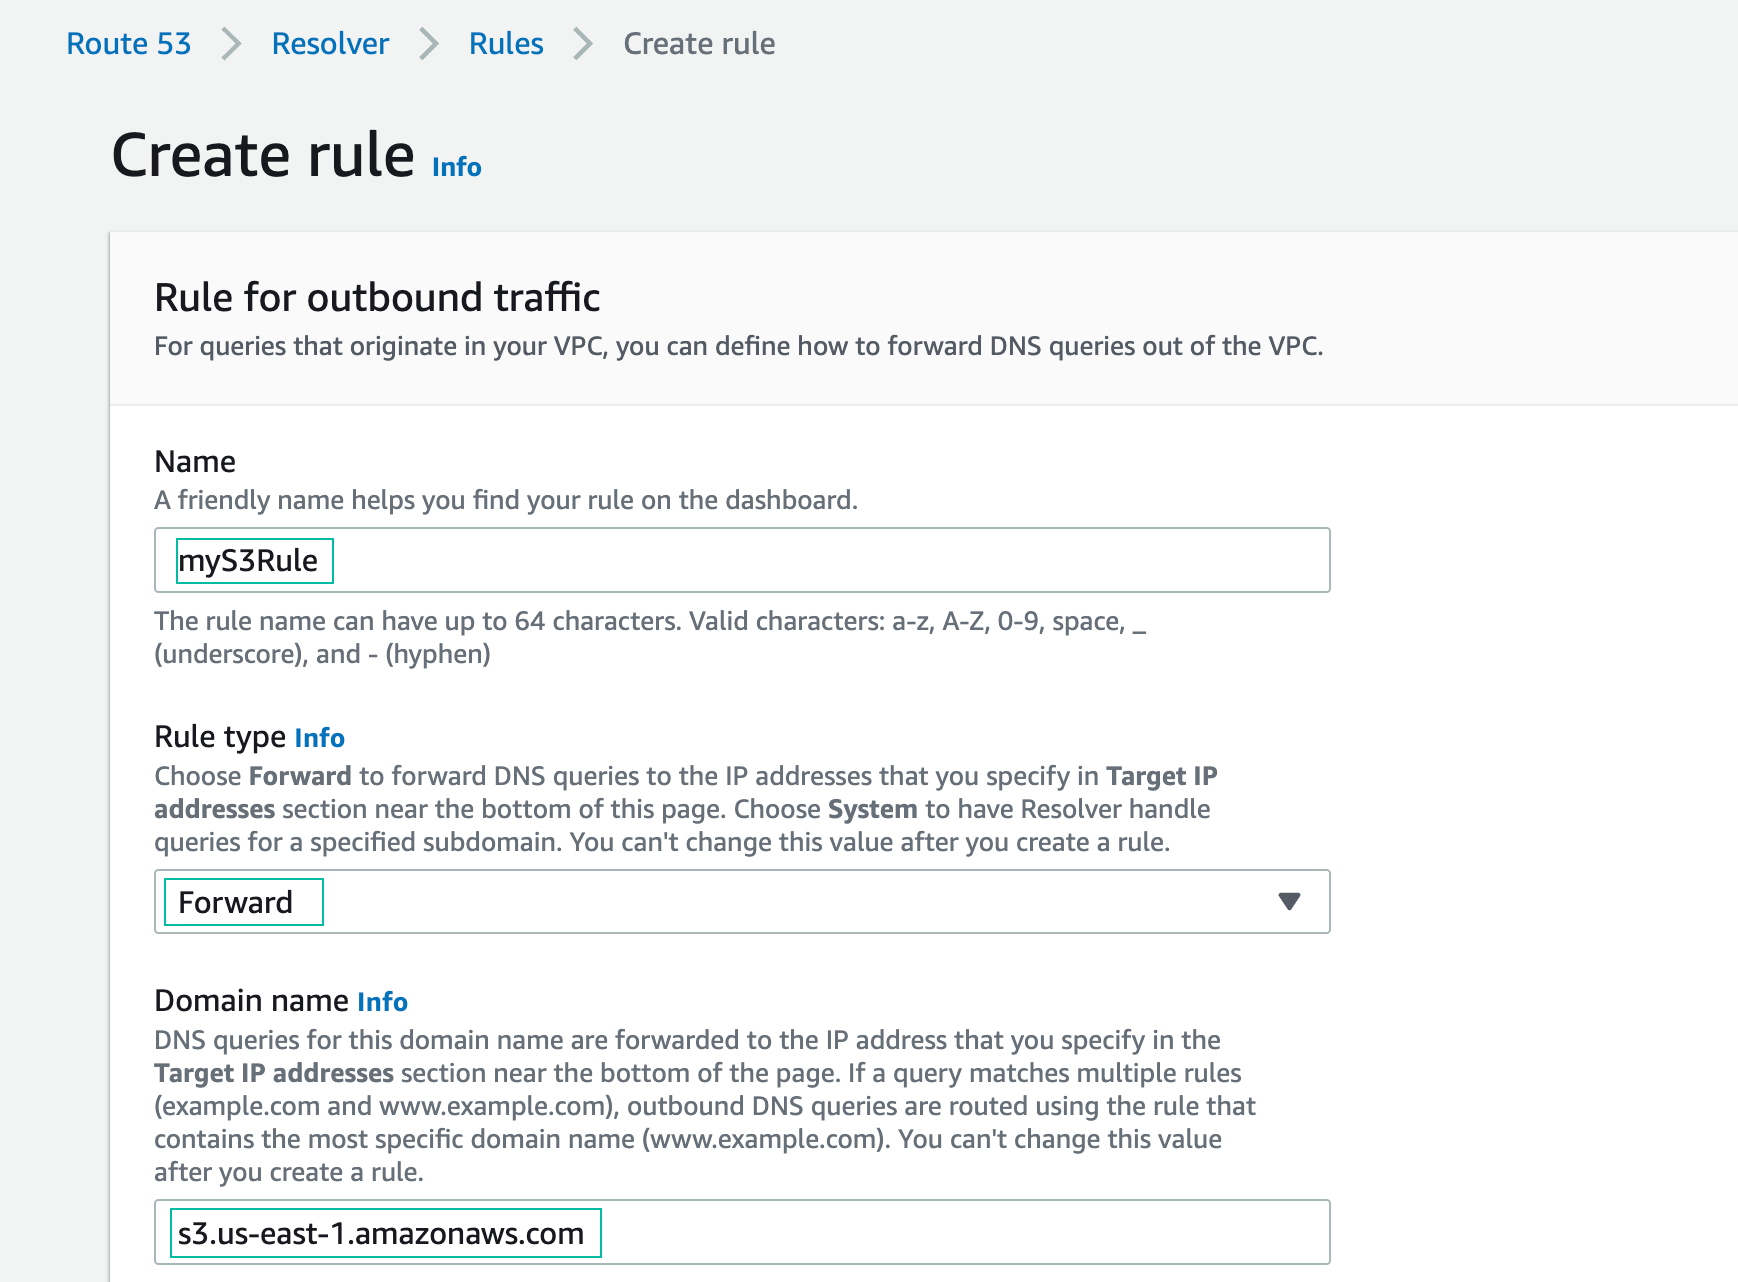This screenshot has height=1282, width=1738.
Task: Go back to the Rules list breadcrumb
Action: point(505,43)
